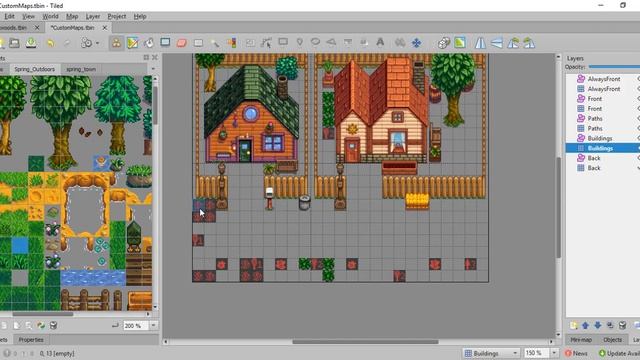Raise the selected layer with up arrow
The height and width of the screenshot is (360, 640).
pos(585,325)
